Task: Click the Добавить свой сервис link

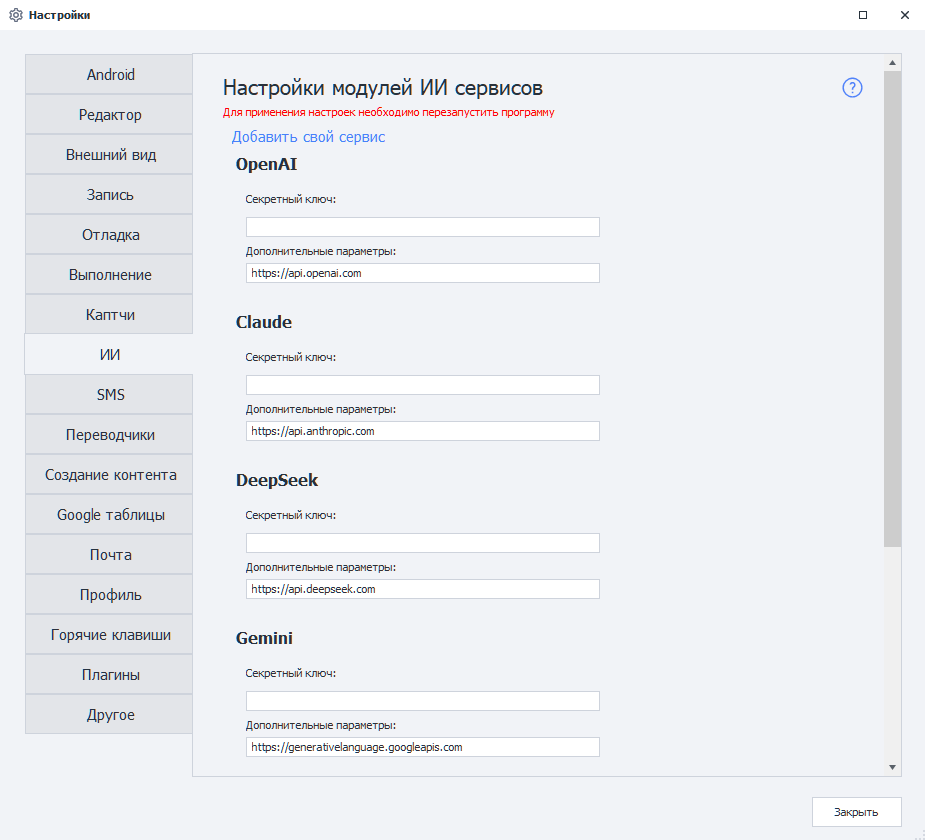Action: click(308, 137)
